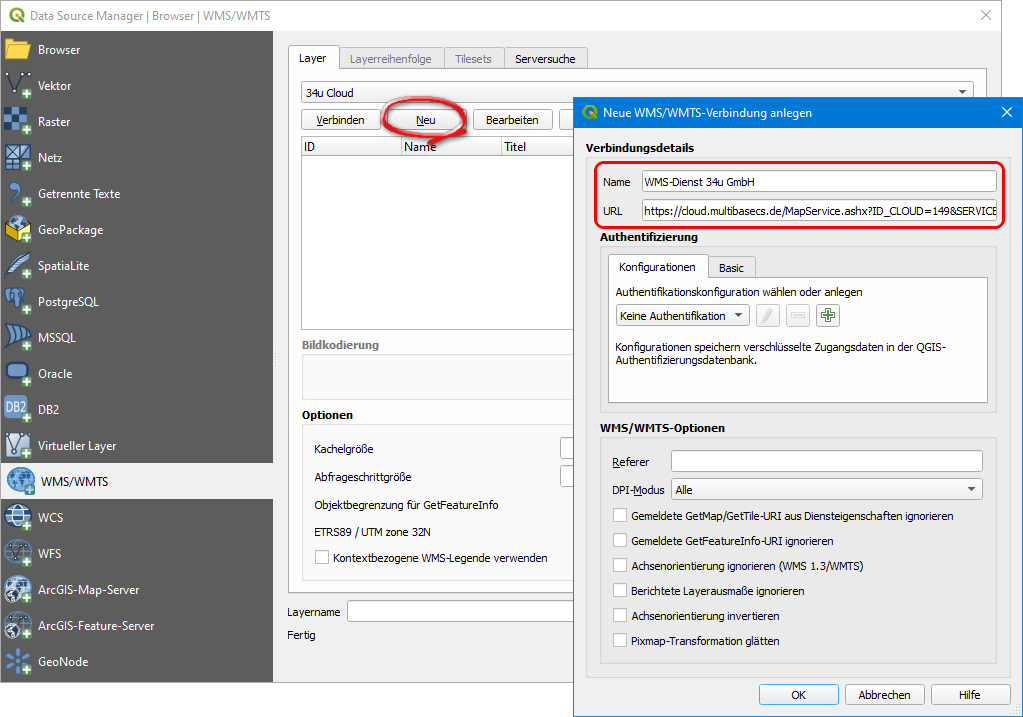
Task: Open the '34u Cloud' connection dropdown
Action: click(x=637, y=93)
